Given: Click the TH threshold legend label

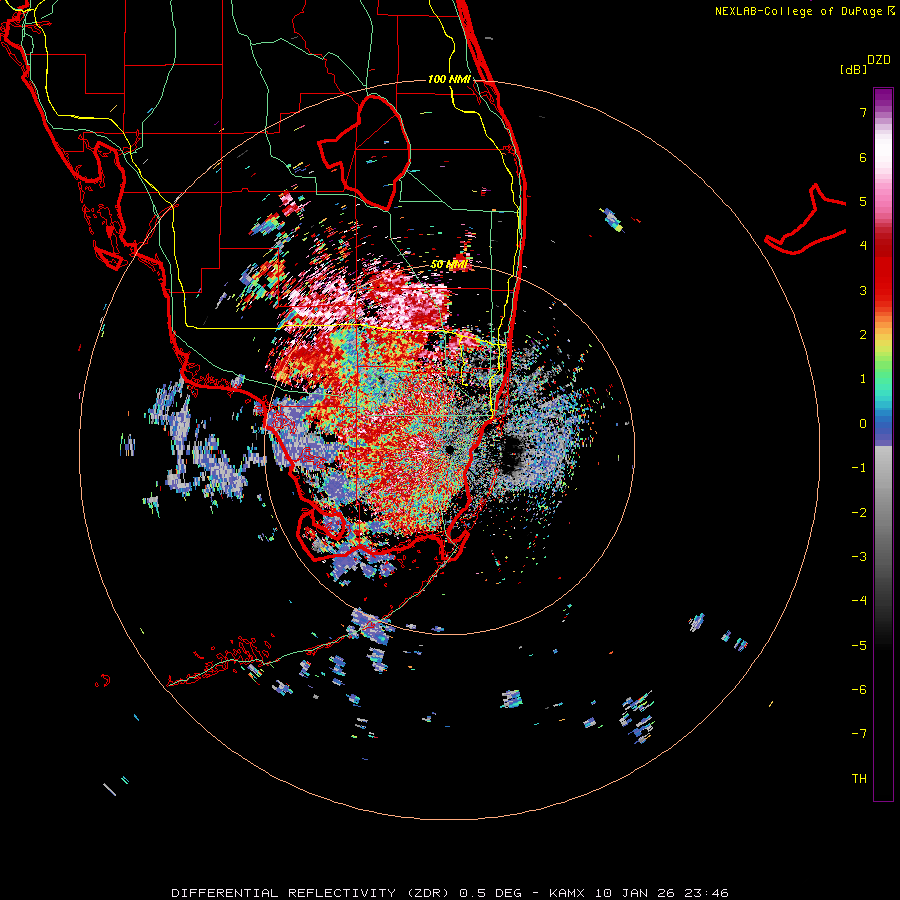Looking at the screenshot, I should (859, 779).
